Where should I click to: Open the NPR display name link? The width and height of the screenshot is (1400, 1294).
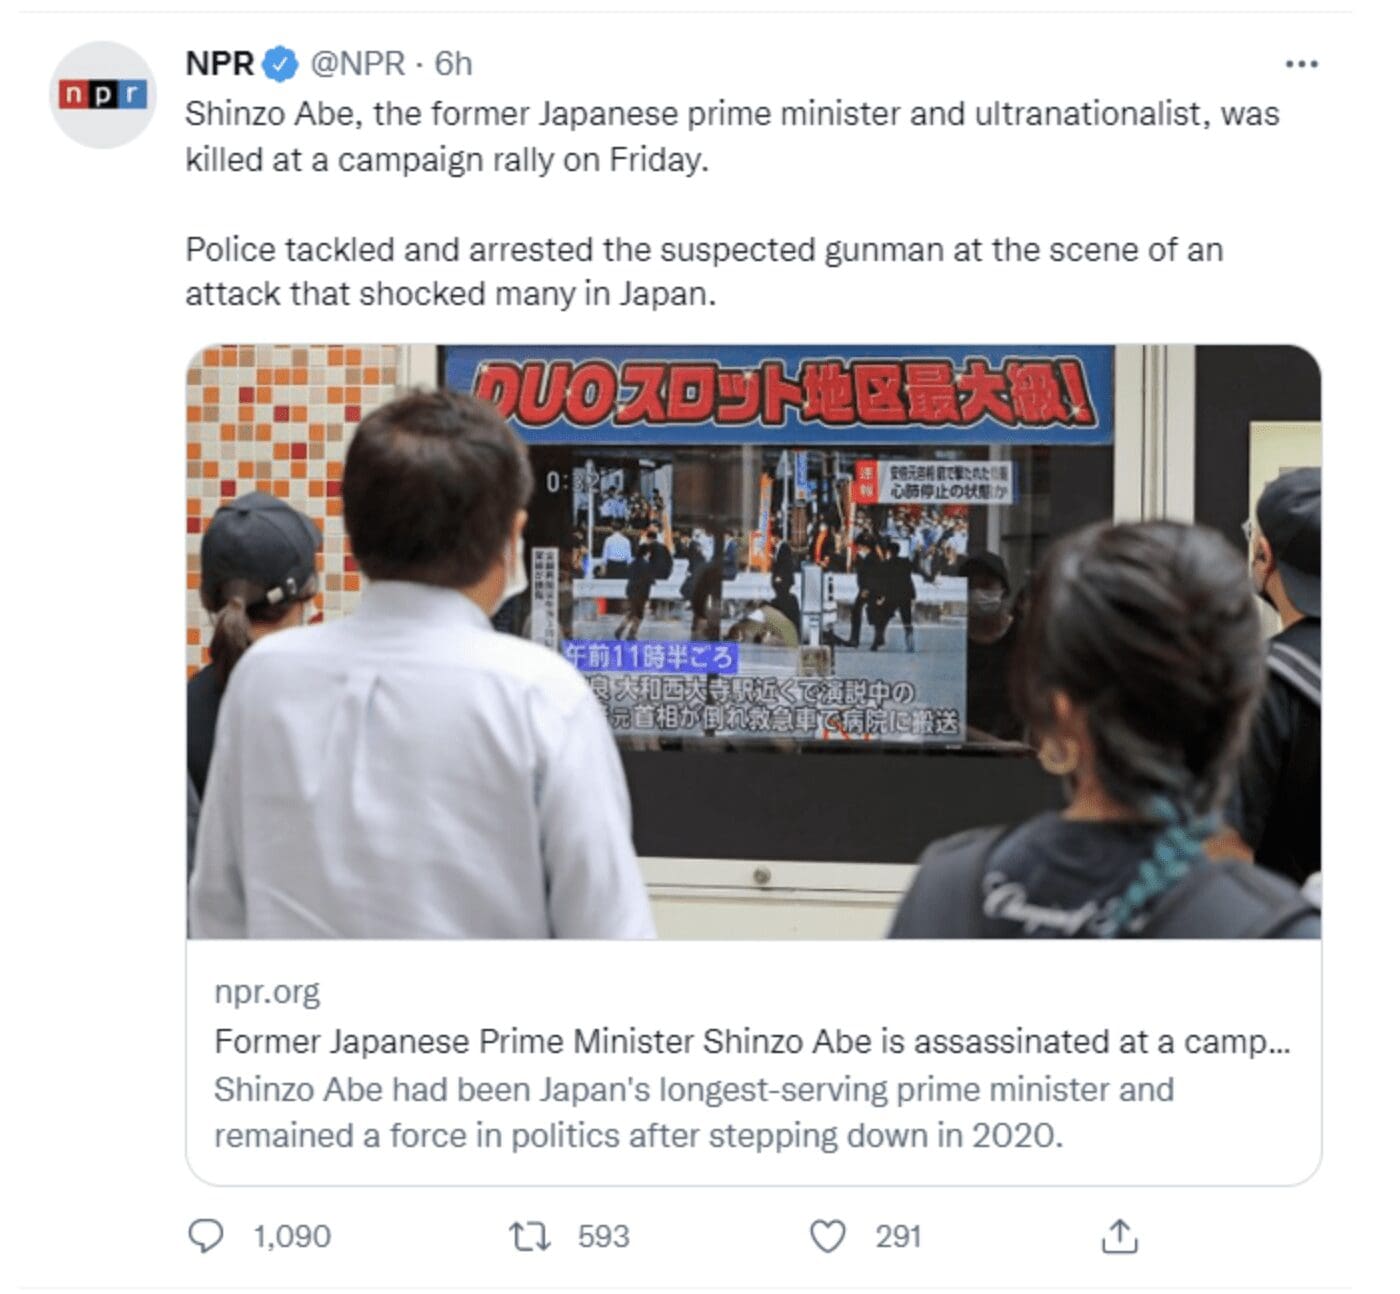coord(220,64)
